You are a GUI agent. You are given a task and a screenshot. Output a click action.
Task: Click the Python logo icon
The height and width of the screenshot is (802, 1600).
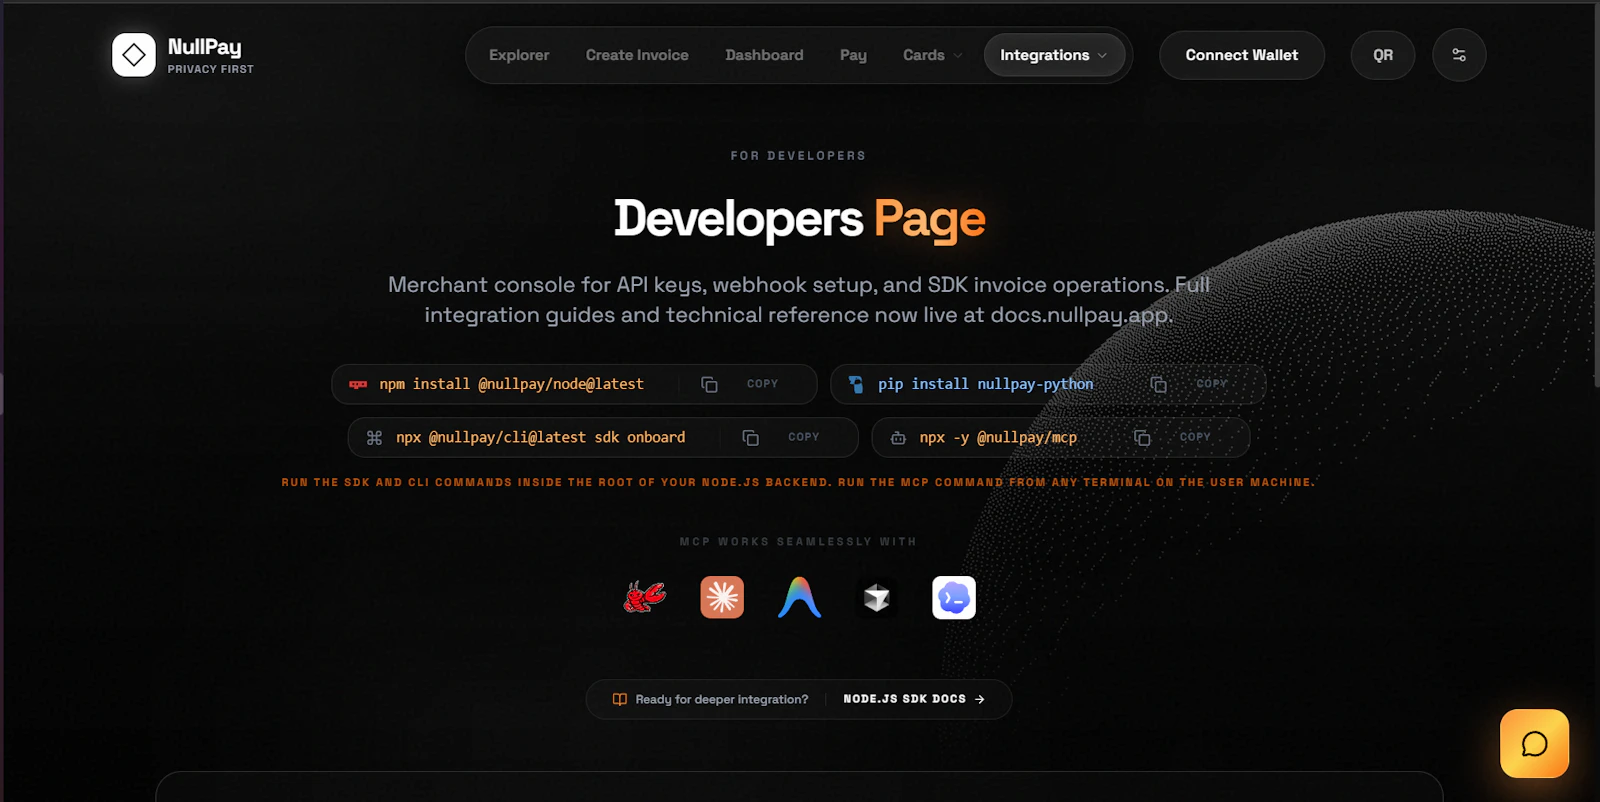pyautogui.click(x=856, y=384)
